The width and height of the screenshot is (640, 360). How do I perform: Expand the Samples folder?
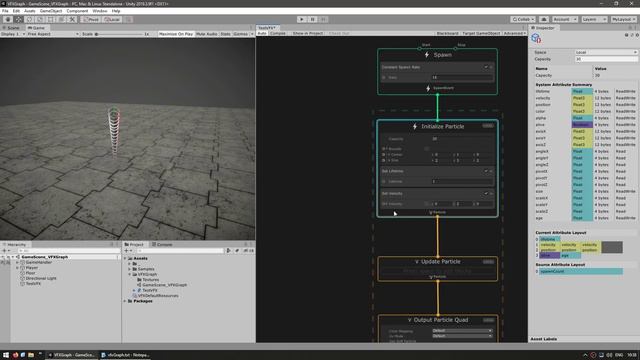[130, 269]
